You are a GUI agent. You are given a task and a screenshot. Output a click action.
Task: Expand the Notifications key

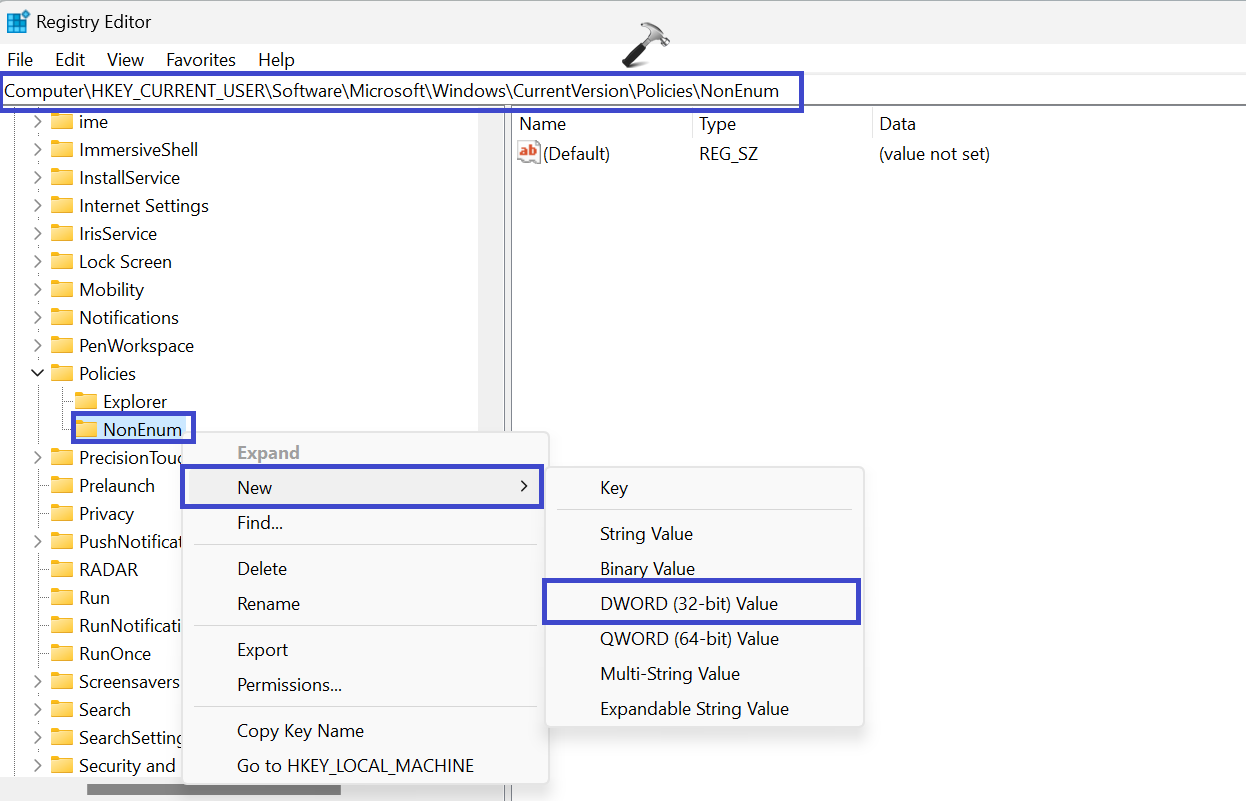[38, 318]
